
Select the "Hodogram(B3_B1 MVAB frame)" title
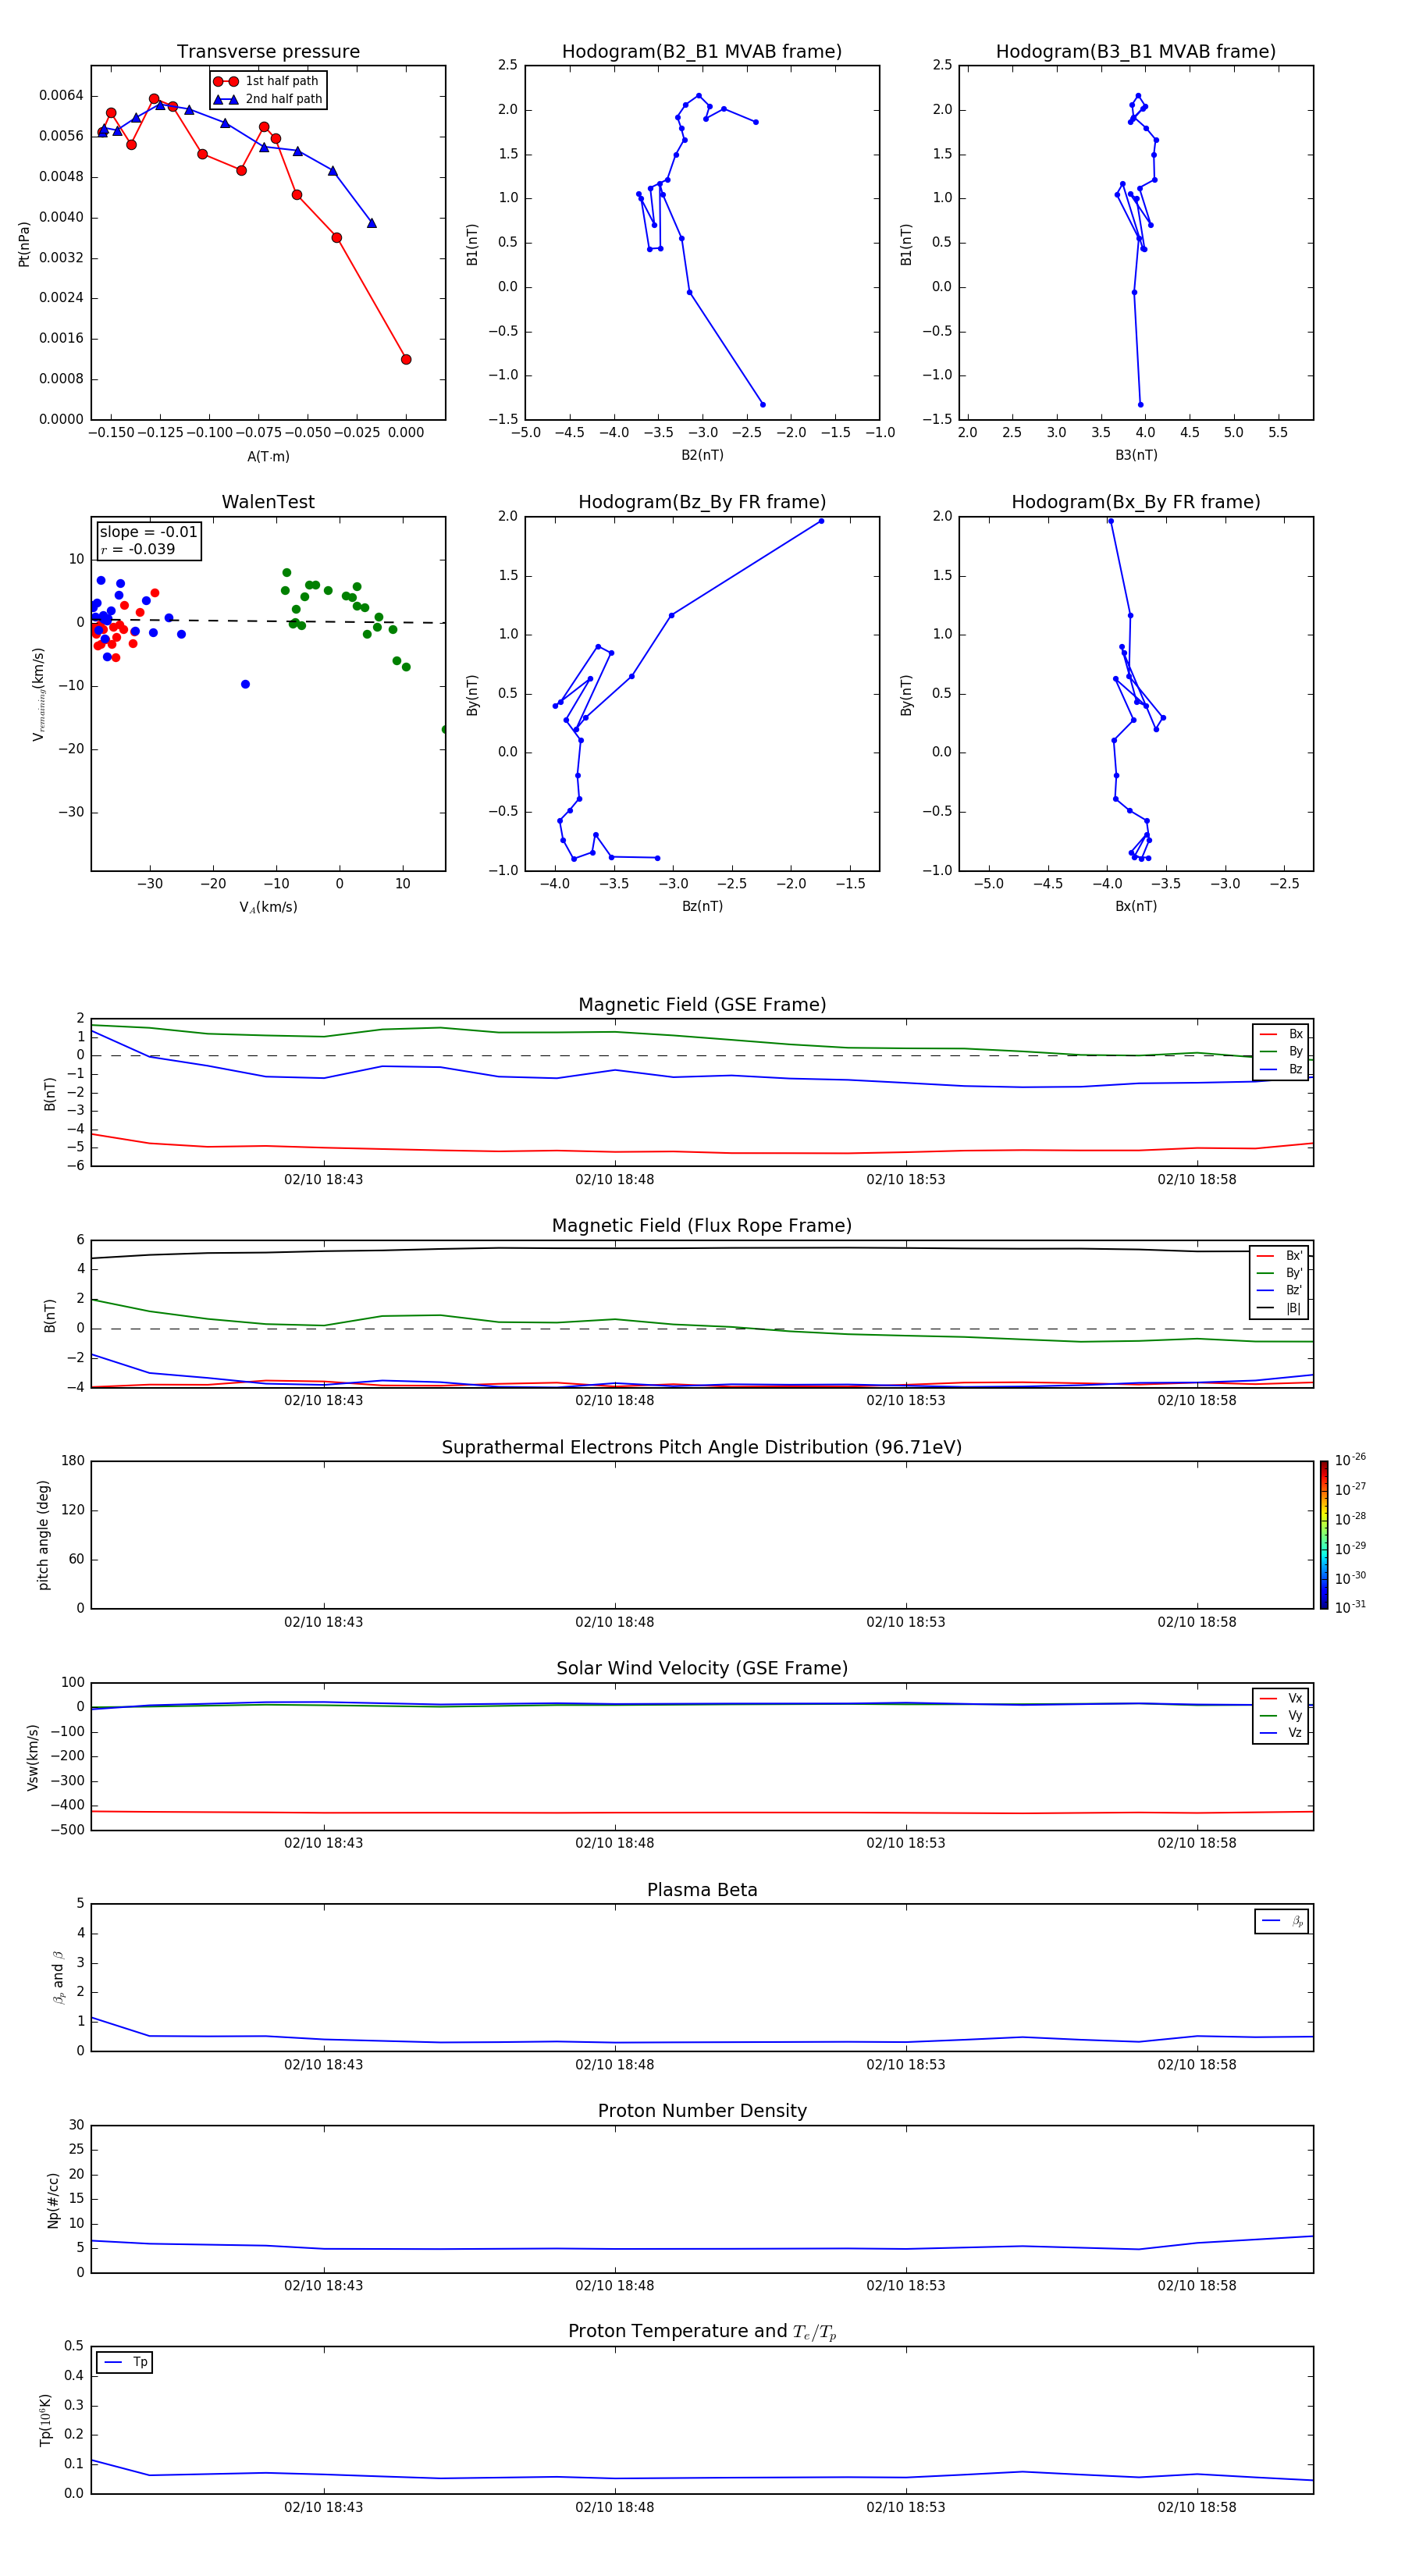point(1136,51)
